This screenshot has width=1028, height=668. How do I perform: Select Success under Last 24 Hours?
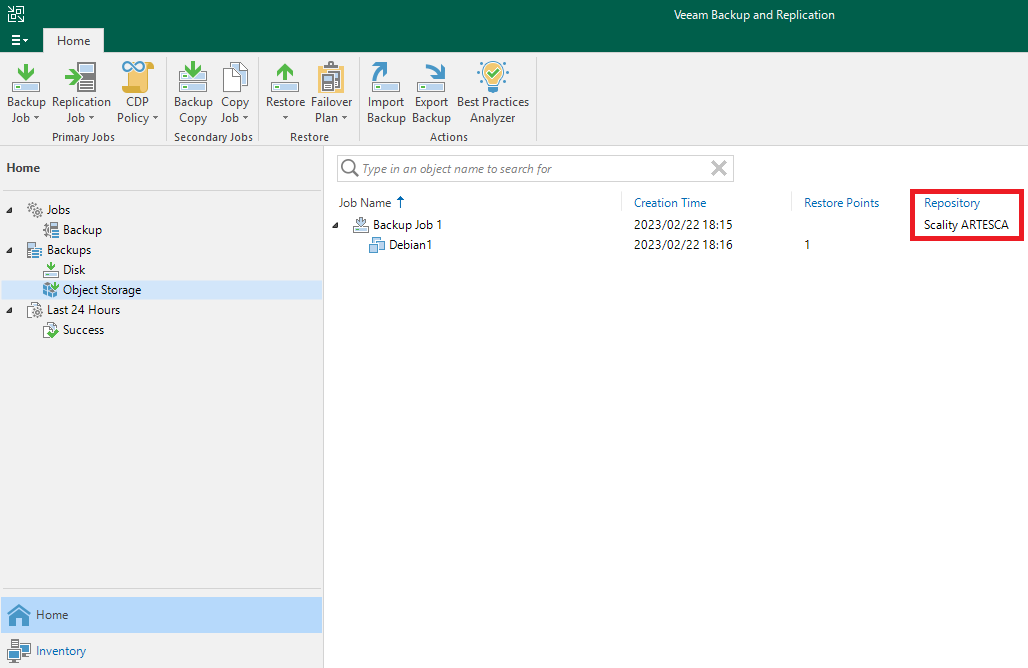pos(83,330)
